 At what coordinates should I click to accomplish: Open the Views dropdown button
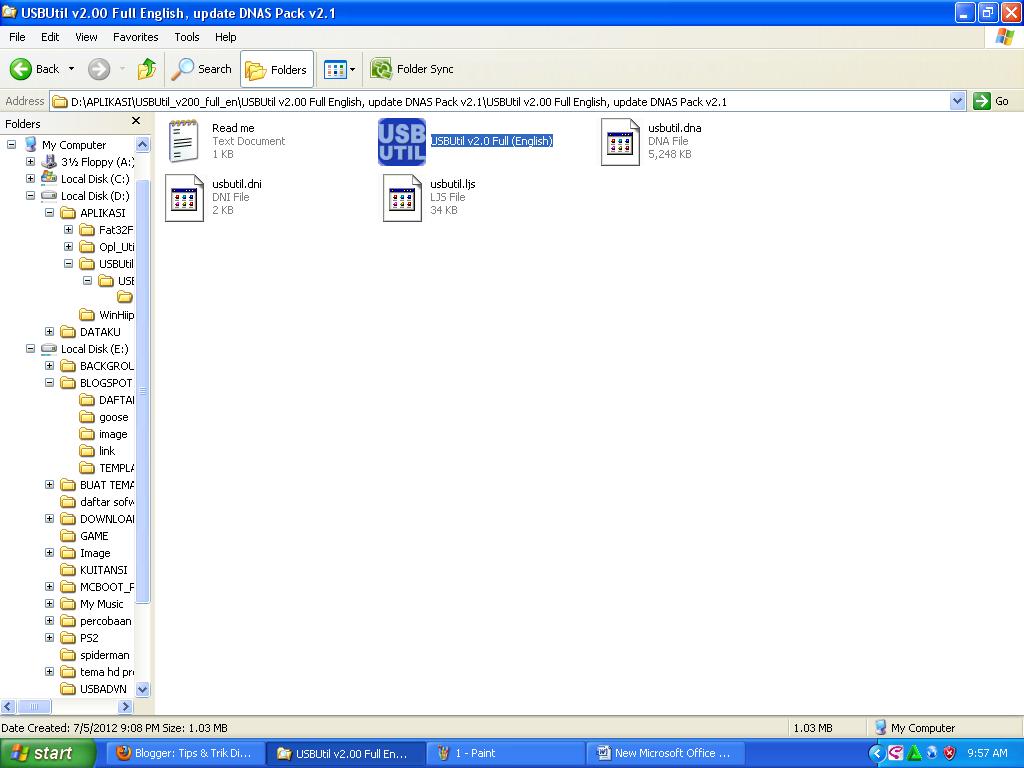click(340, 69)
